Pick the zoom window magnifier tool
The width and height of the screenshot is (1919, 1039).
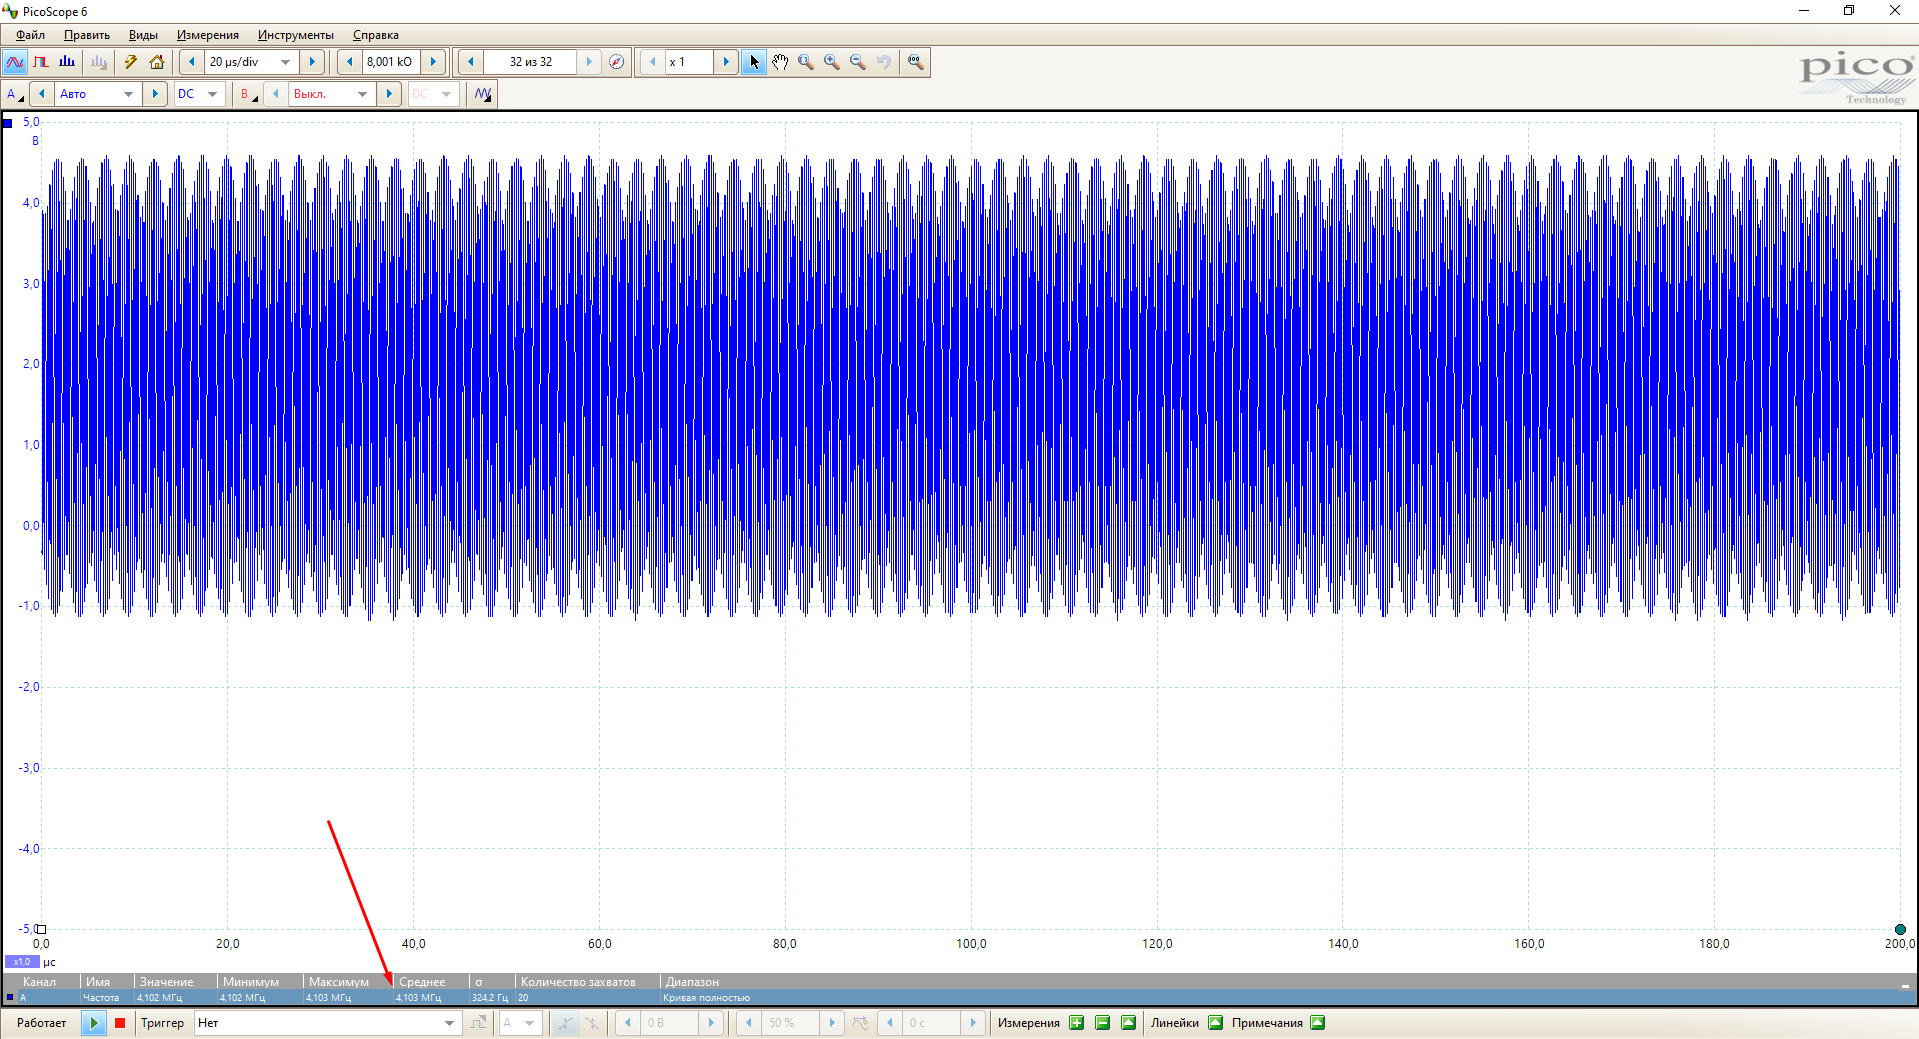click(x=806, y=62)
